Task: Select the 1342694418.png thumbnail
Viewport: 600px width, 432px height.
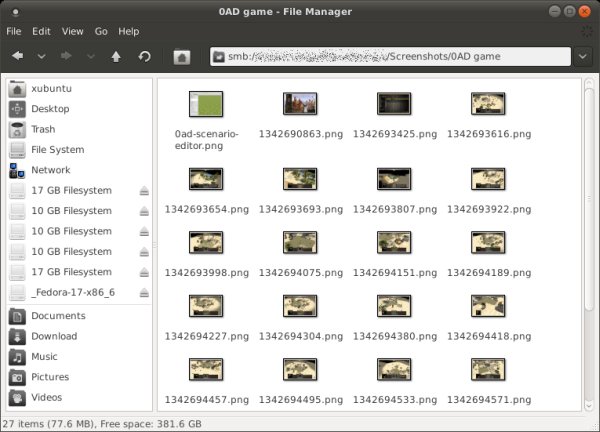Action: tap(488, 306)
